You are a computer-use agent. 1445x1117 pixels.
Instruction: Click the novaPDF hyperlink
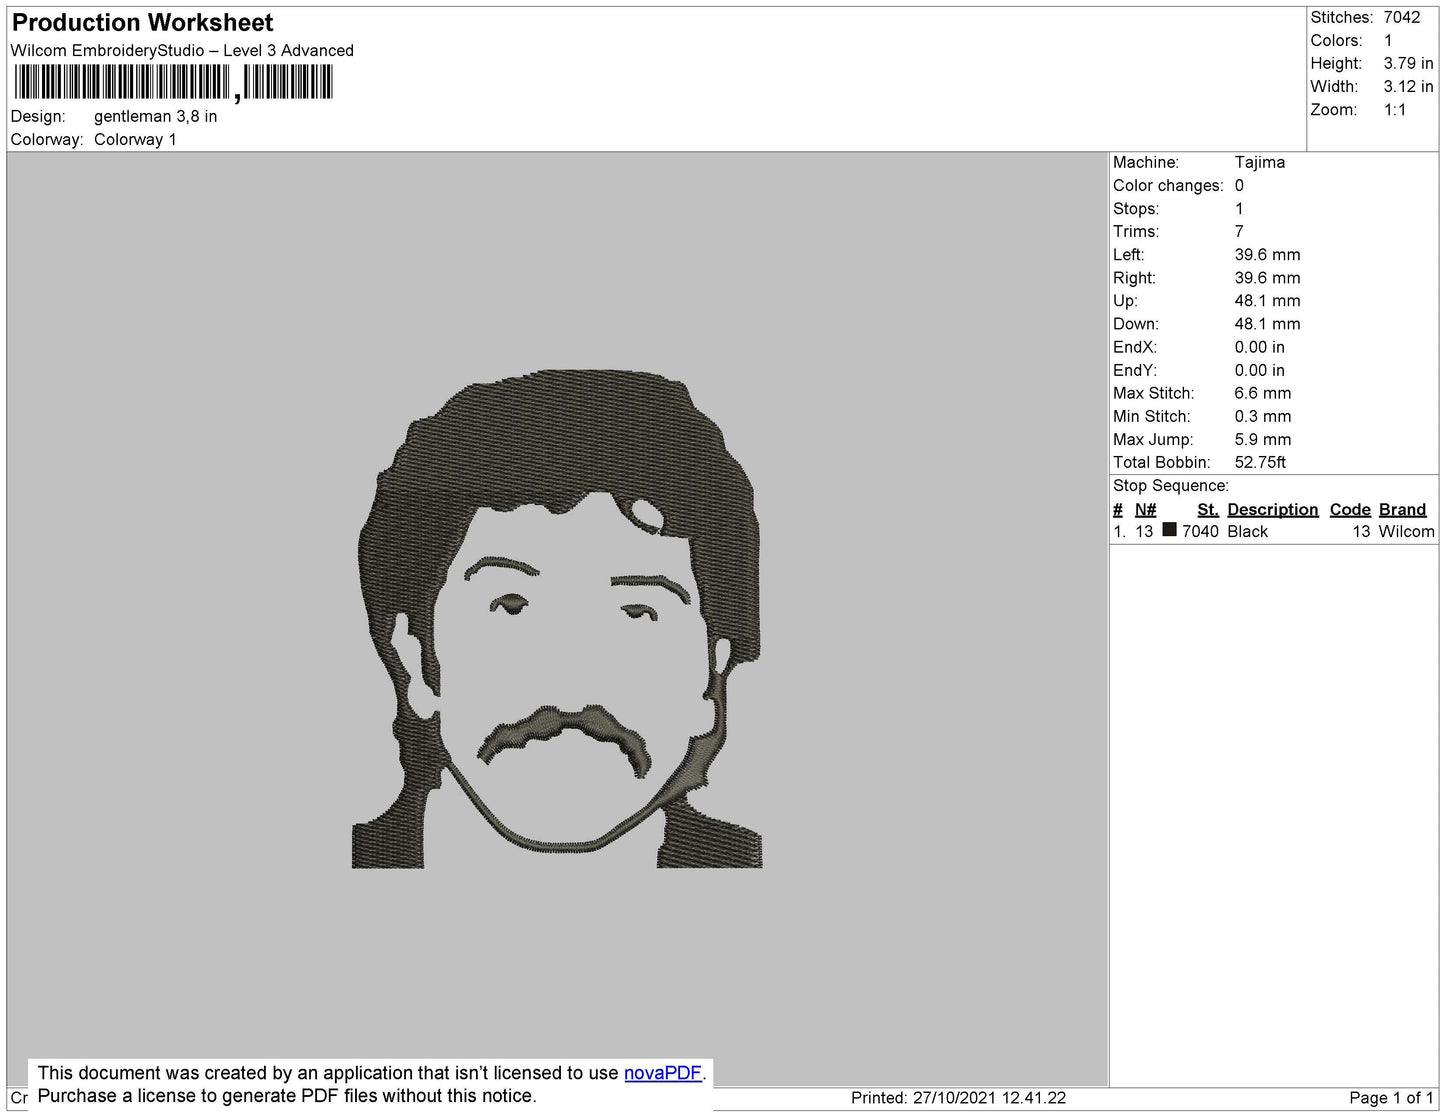[x=663, y=1073]
